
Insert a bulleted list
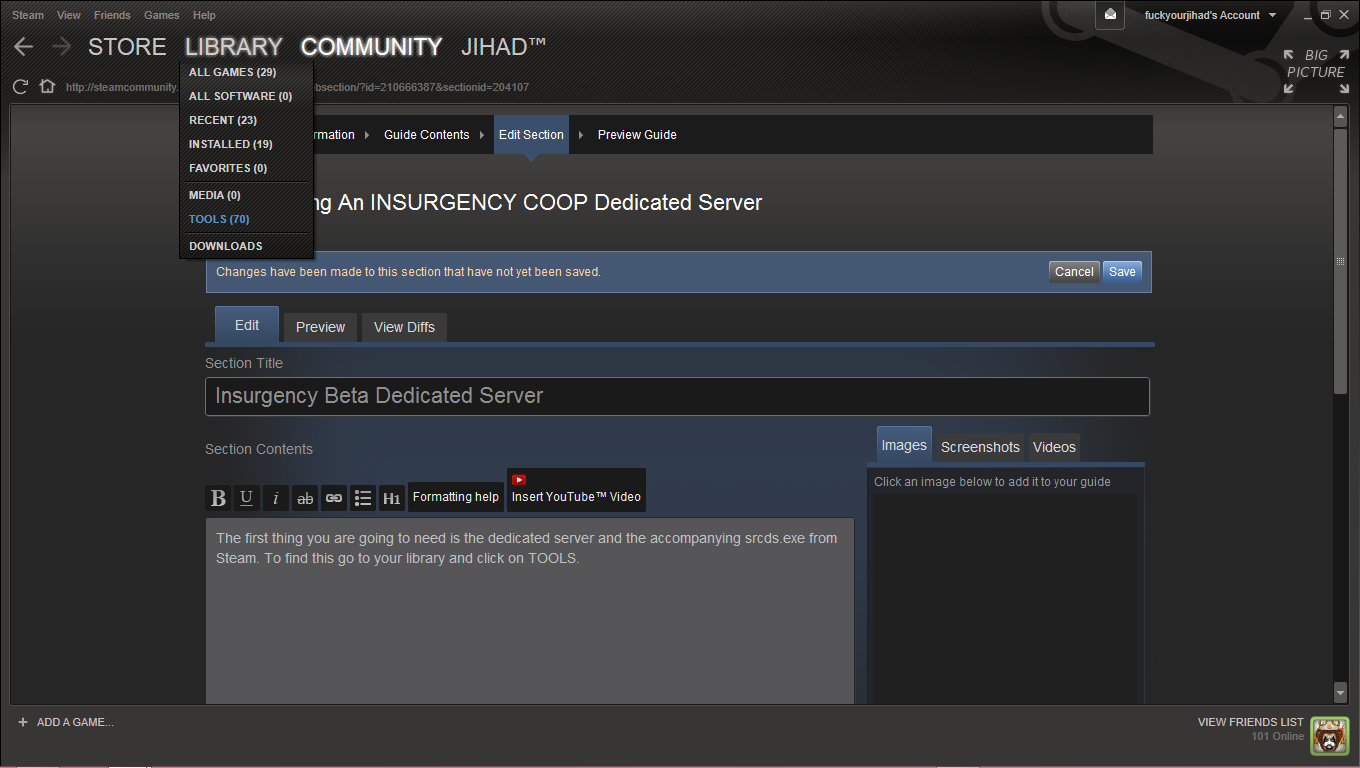[363, 498]
